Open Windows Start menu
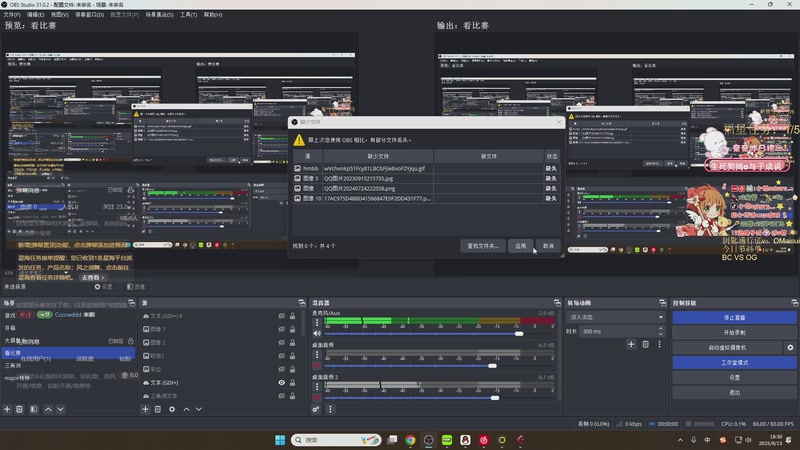The height and width of the screenshot is (450, 800). click(280, 440)
